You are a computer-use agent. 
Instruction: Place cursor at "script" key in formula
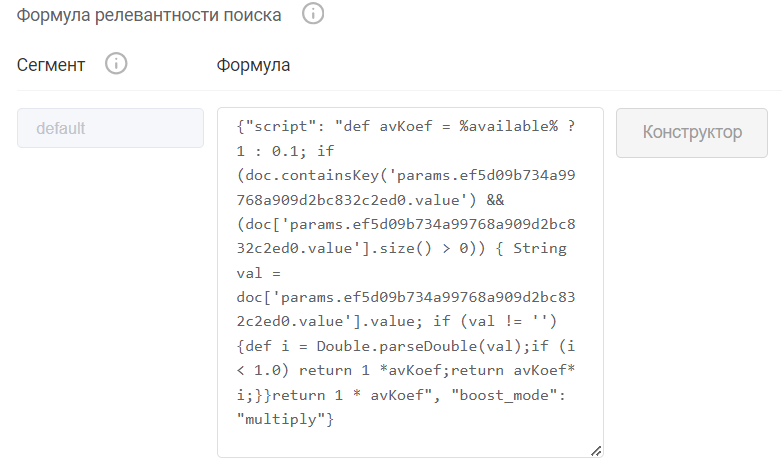click(x=282, y=128)
